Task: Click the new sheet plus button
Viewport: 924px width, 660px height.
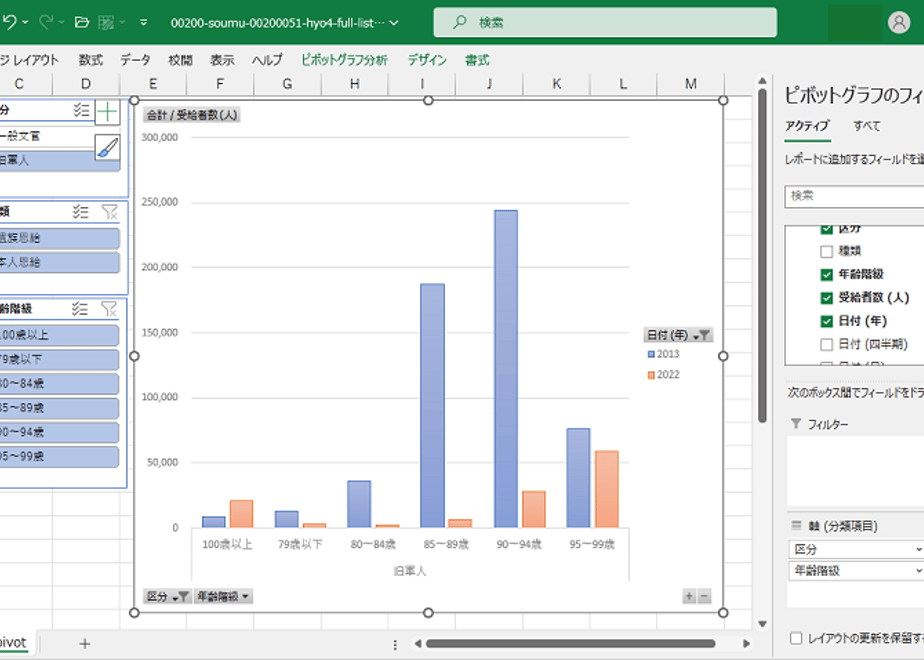Action: click(x=85, y=644)
